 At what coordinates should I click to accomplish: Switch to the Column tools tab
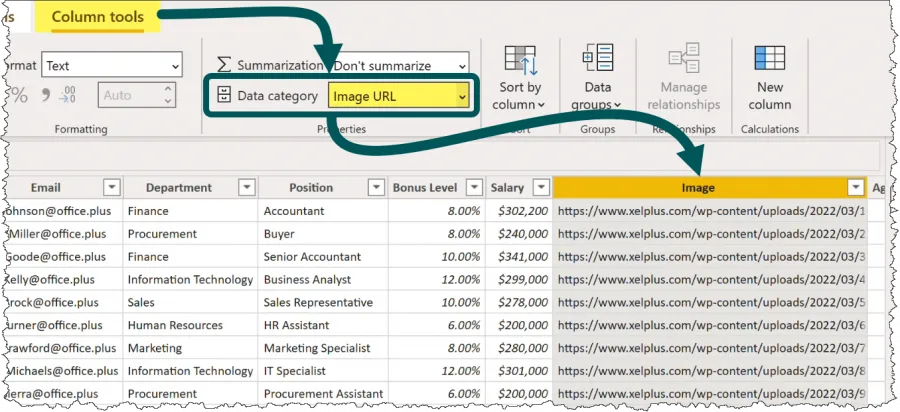[97, 17]
